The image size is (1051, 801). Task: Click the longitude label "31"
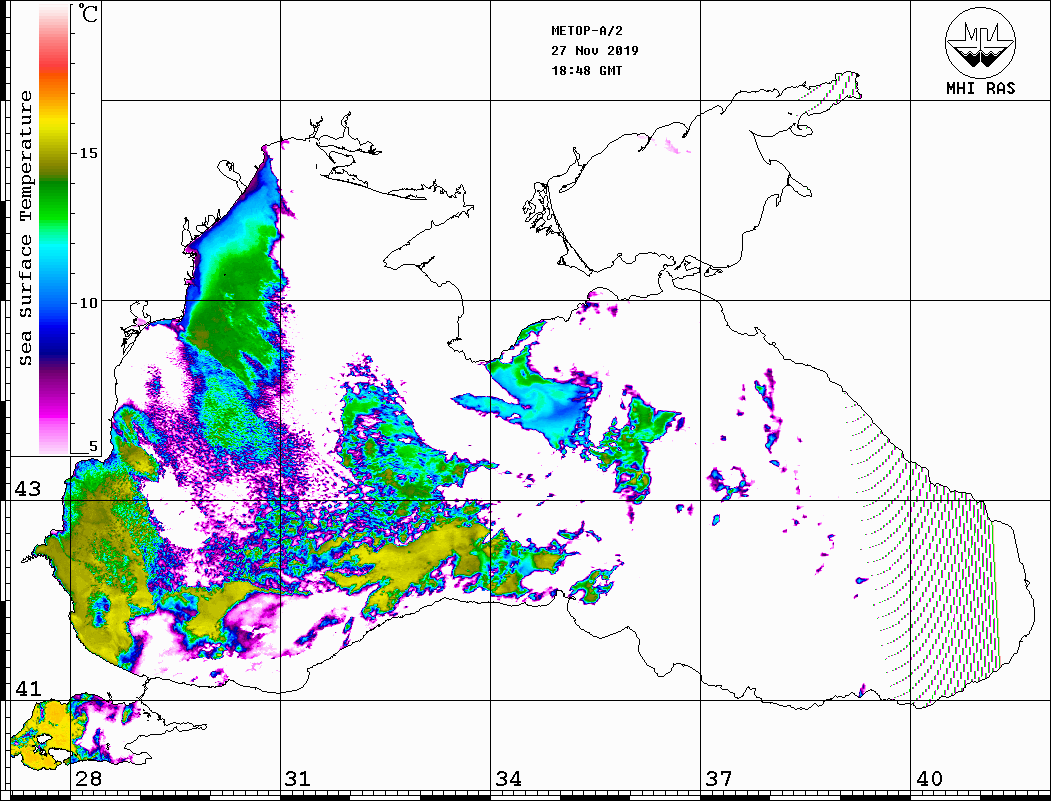[298, 779]
